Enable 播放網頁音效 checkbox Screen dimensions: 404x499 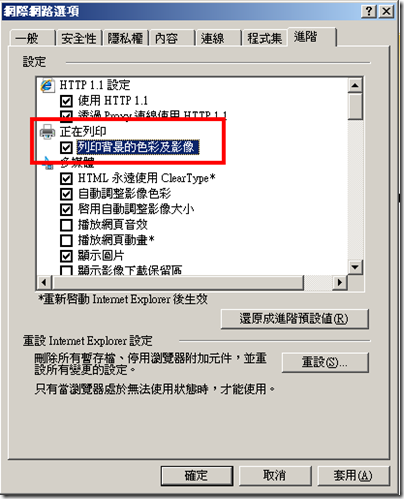pos(66,225)
